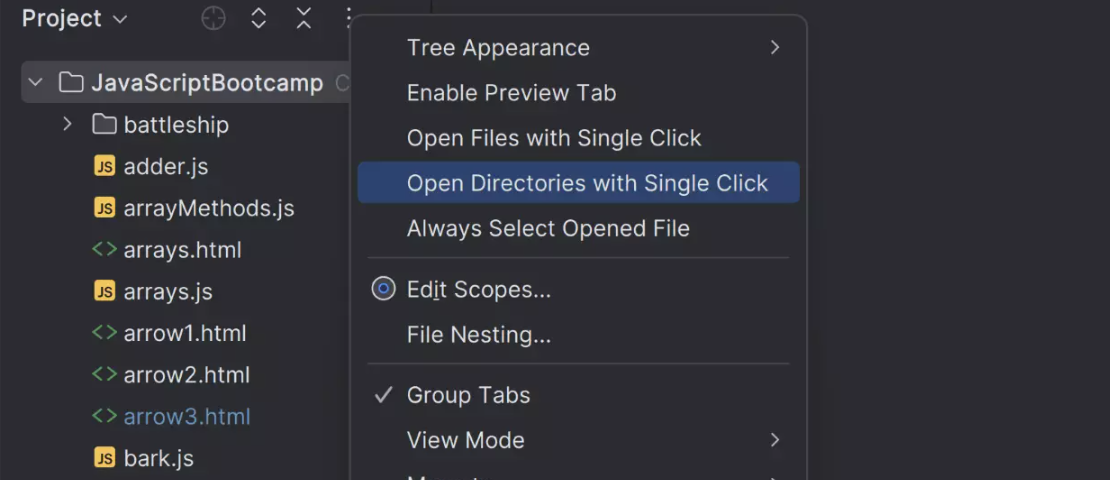Select arrow3.html in the project tree
1110x480 pixels.
click(x=186, y=417)
